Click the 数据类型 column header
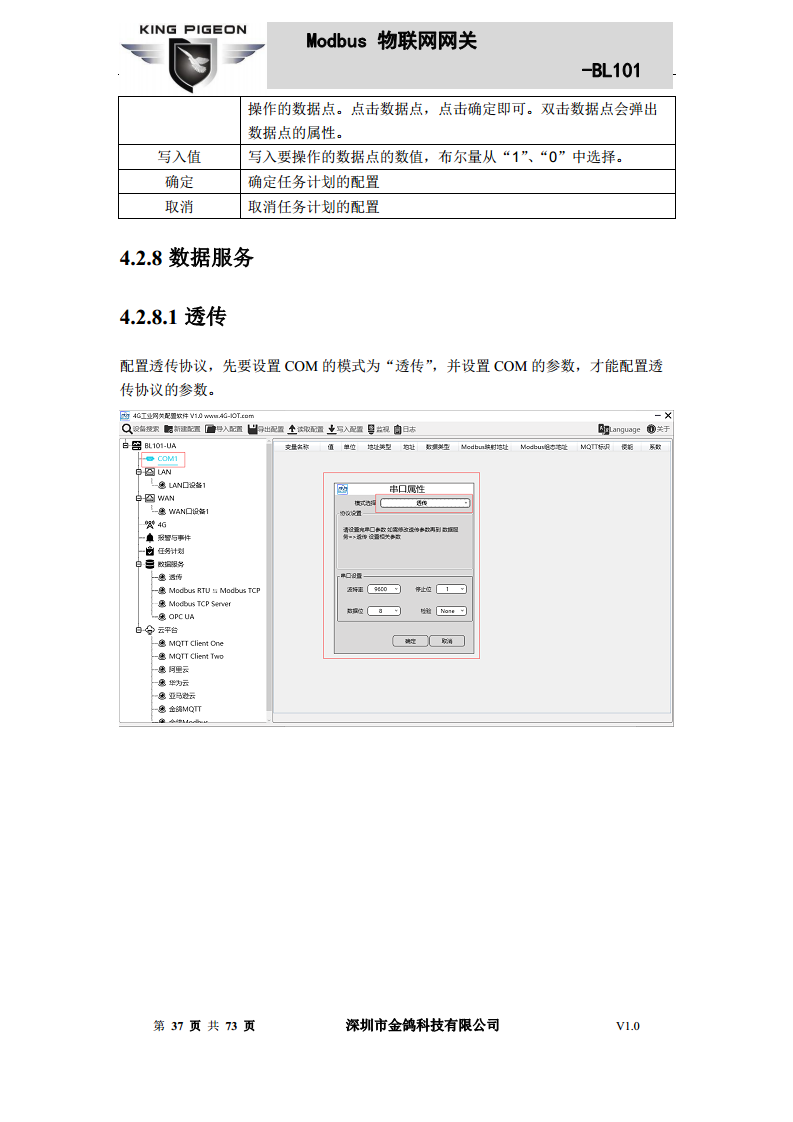793x1122 pixels. (437, 447)
